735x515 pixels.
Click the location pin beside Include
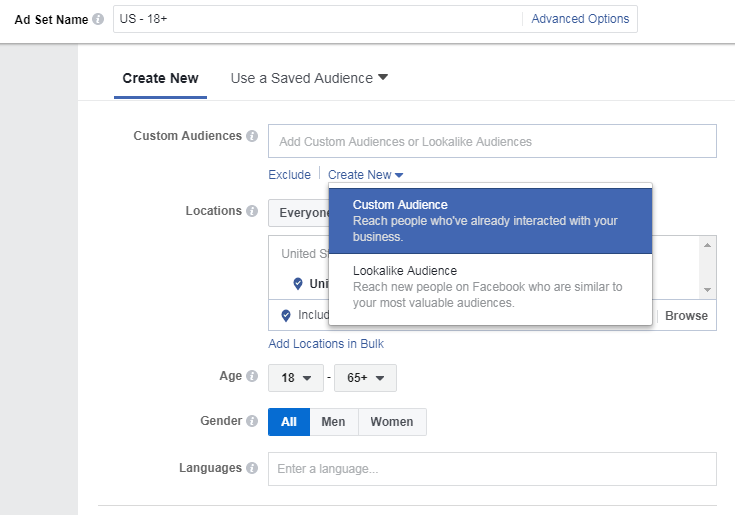[x=286, y=315]
